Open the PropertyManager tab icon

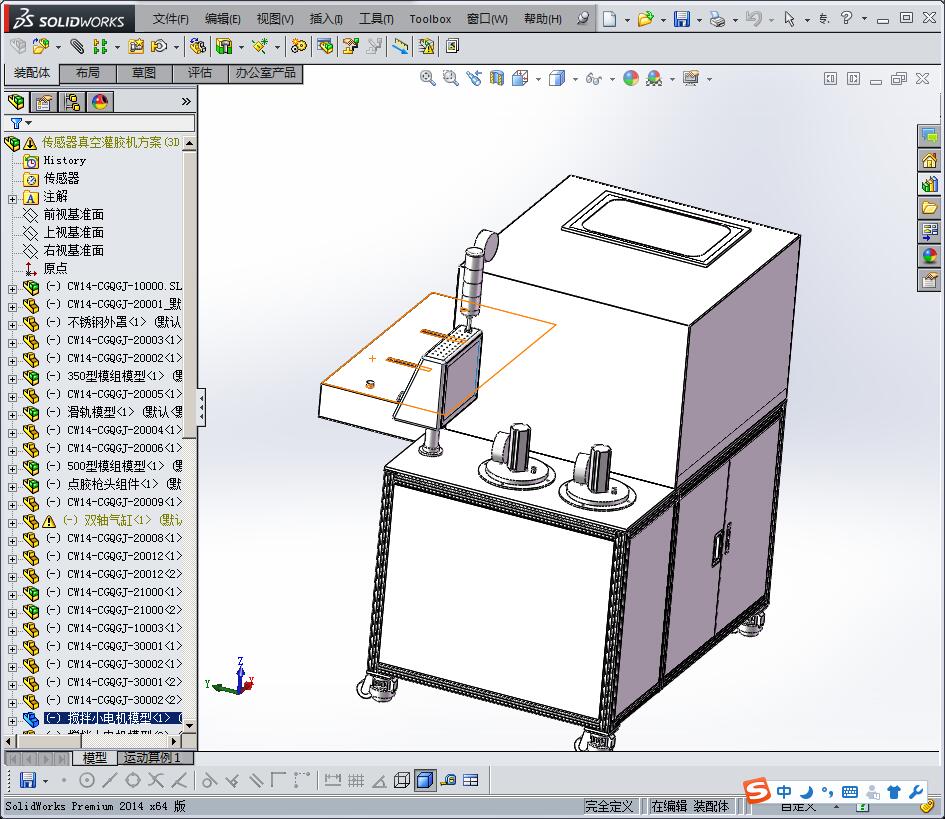coord(43,102)
